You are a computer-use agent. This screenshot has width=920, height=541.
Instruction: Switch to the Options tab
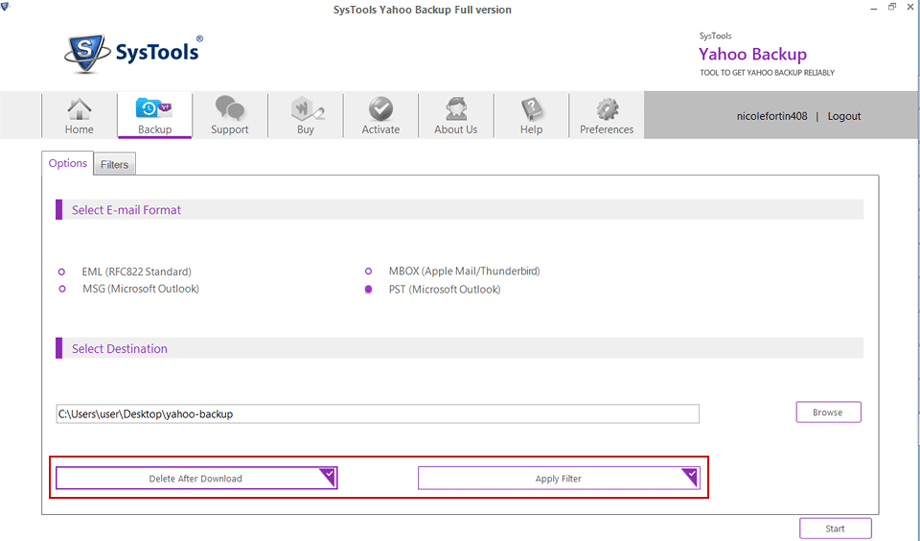pos(67,163)
